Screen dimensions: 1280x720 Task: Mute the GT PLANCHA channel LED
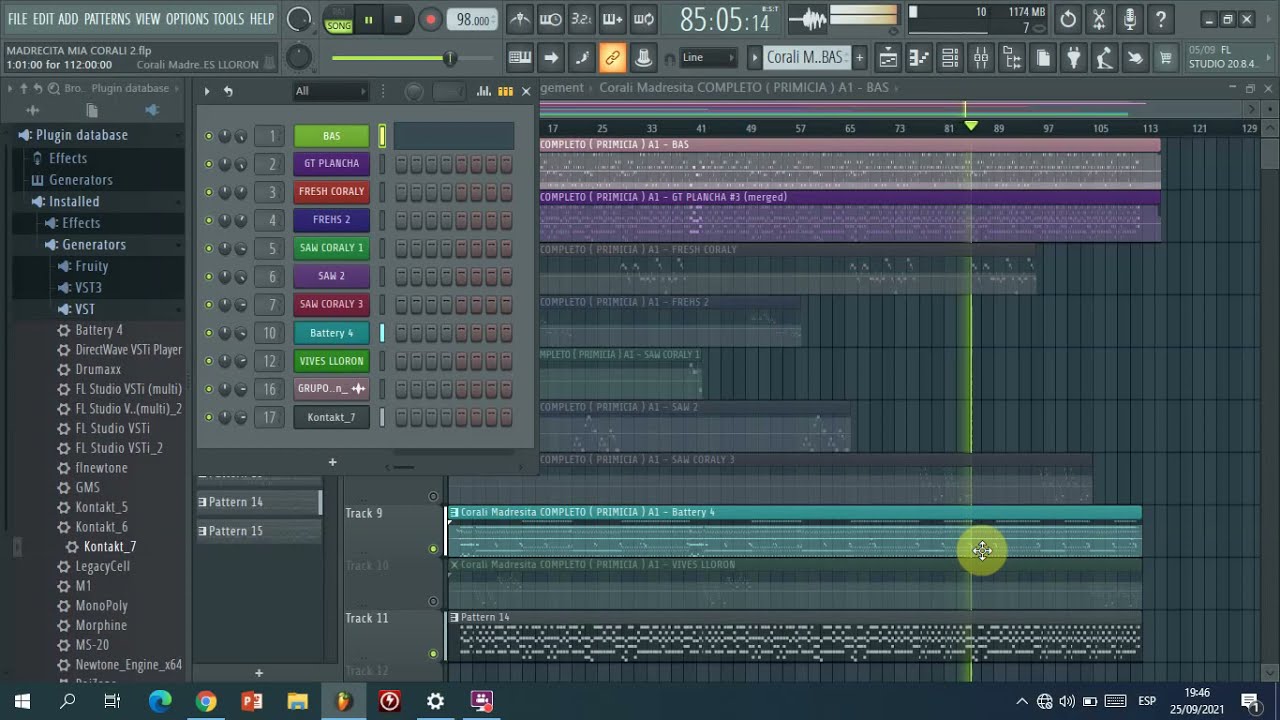(209, 164)
